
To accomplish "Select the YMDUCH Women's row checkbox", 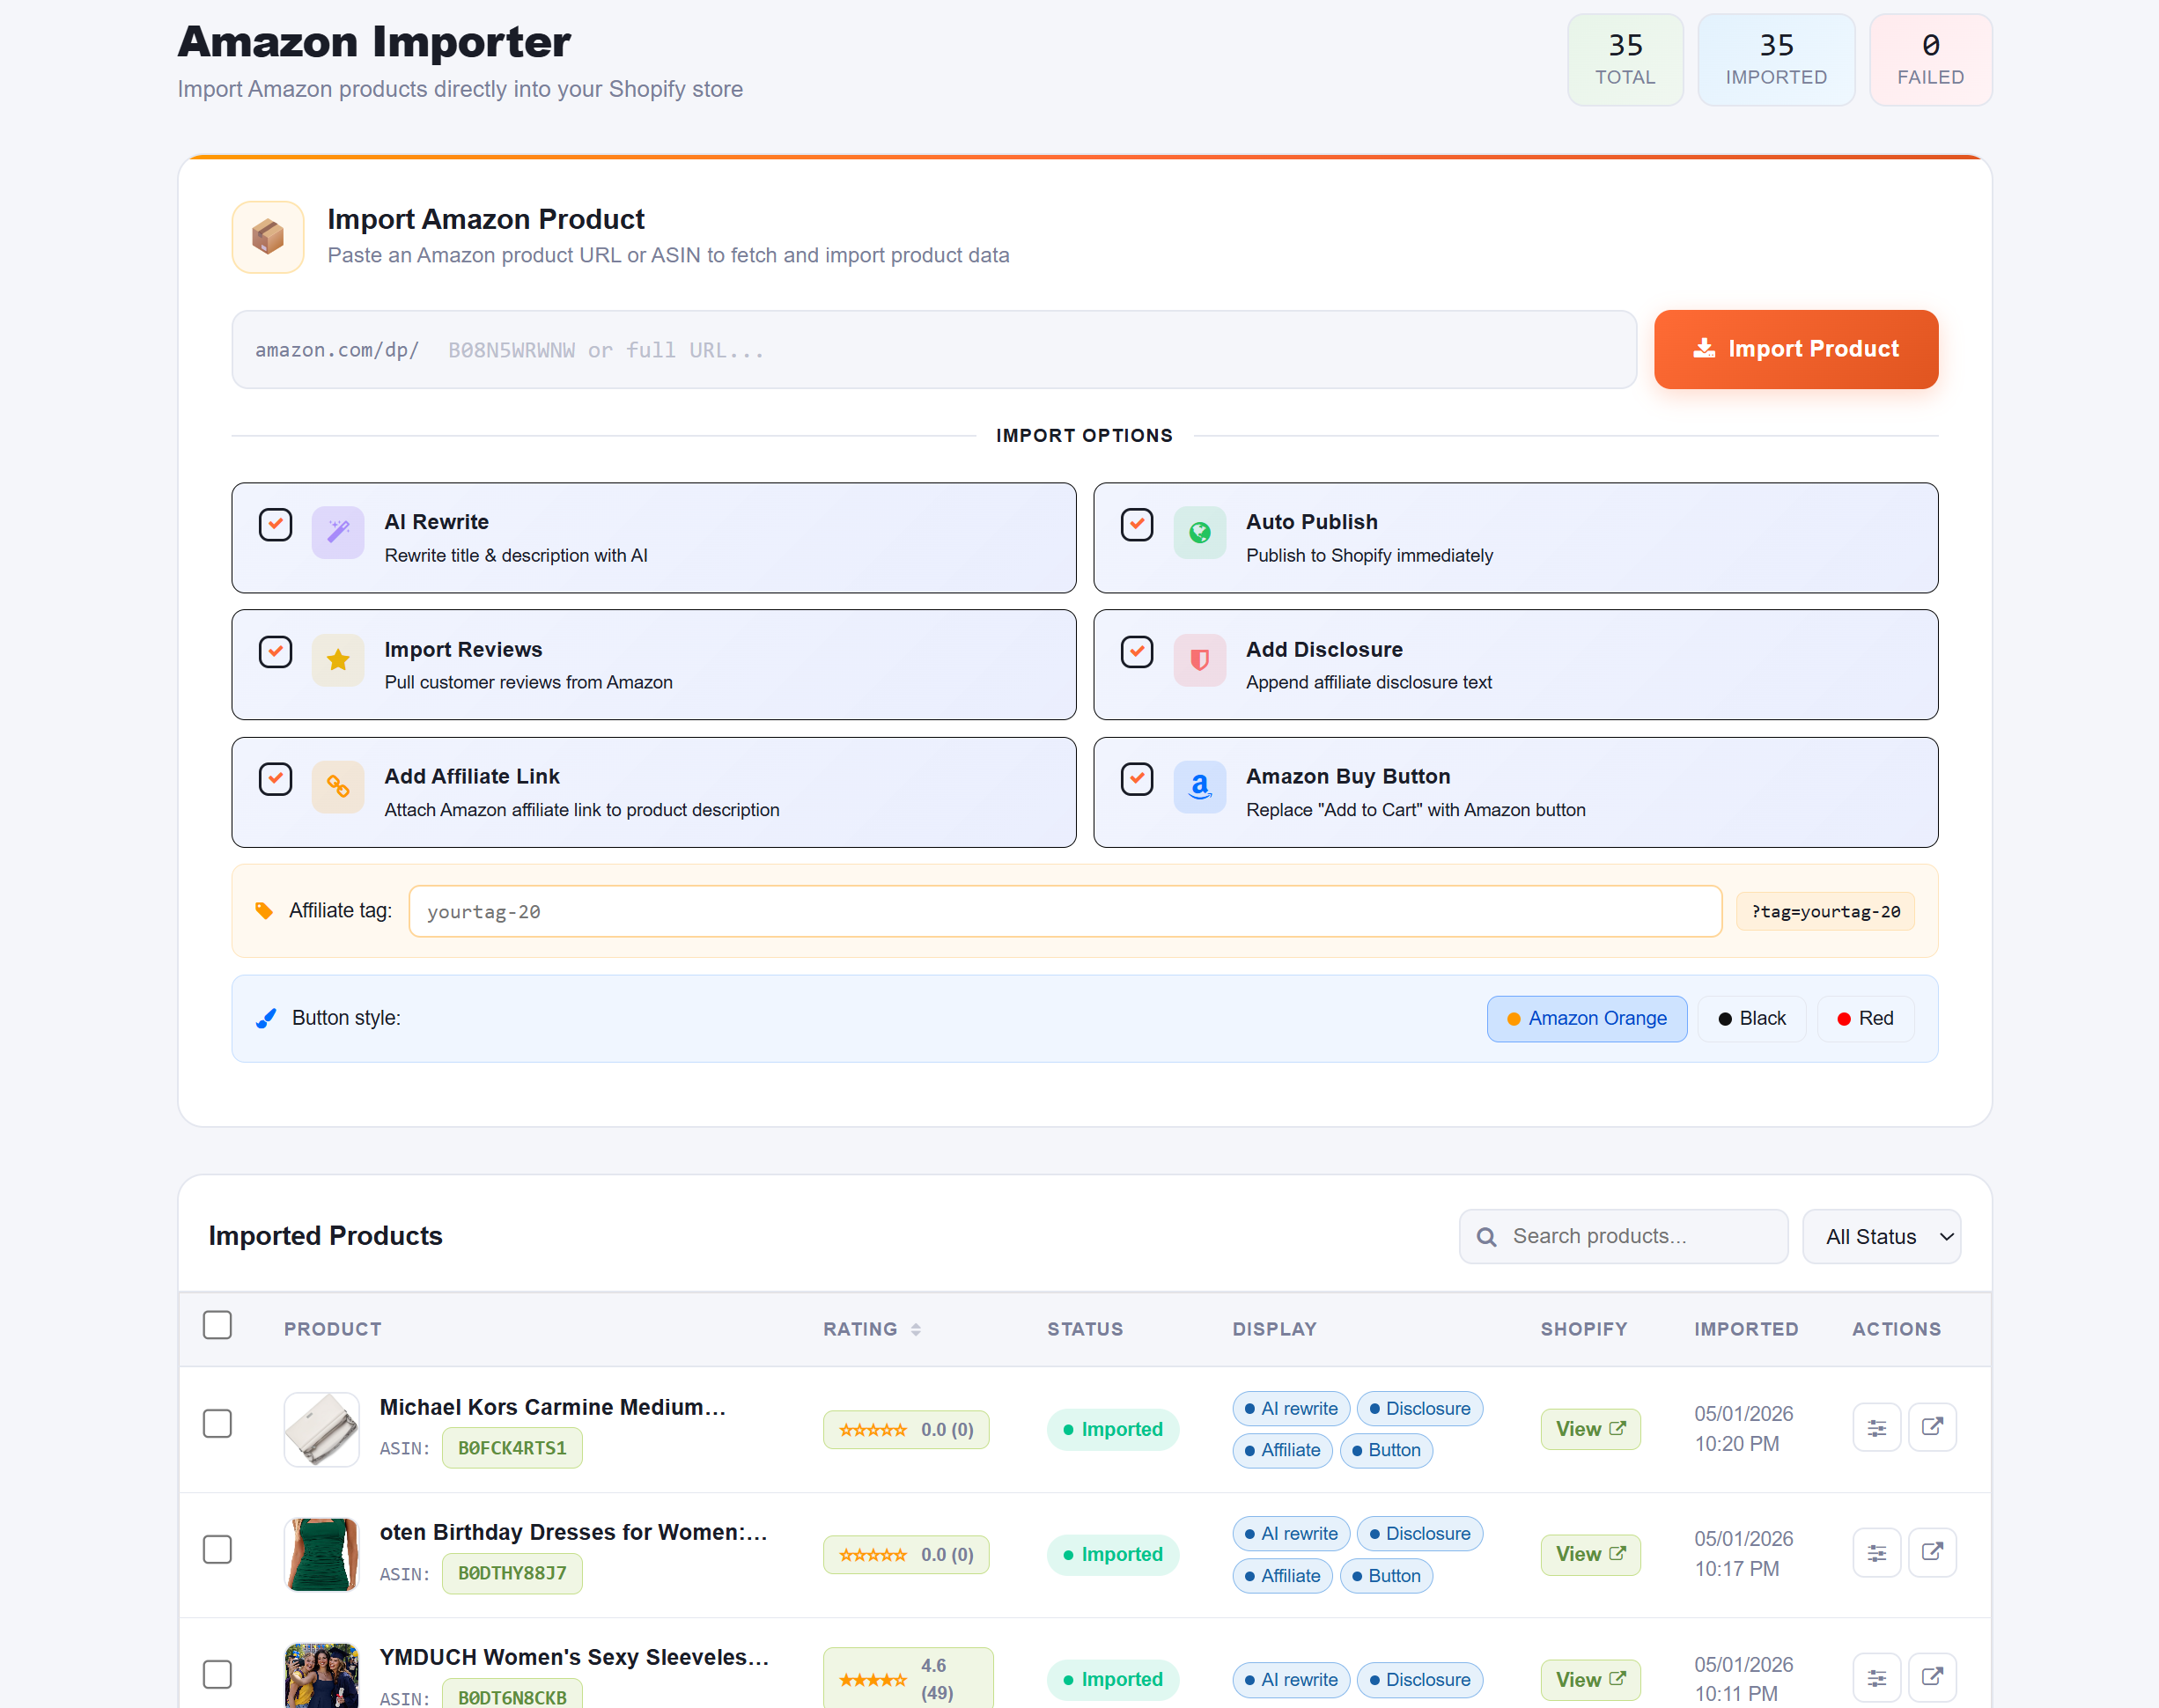I will coord(217,1674).
